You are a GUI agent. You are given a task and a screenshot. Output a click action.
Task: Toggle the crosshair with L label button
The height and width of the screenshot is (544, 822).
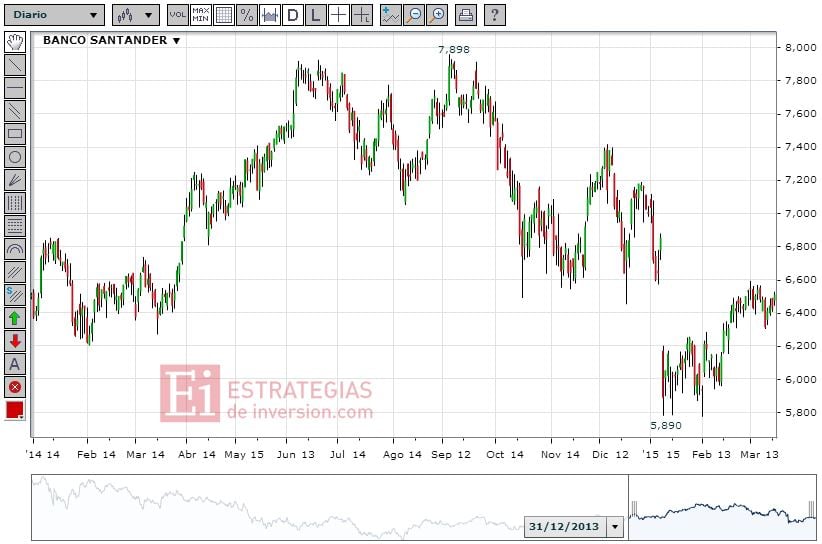coord(362,15)
